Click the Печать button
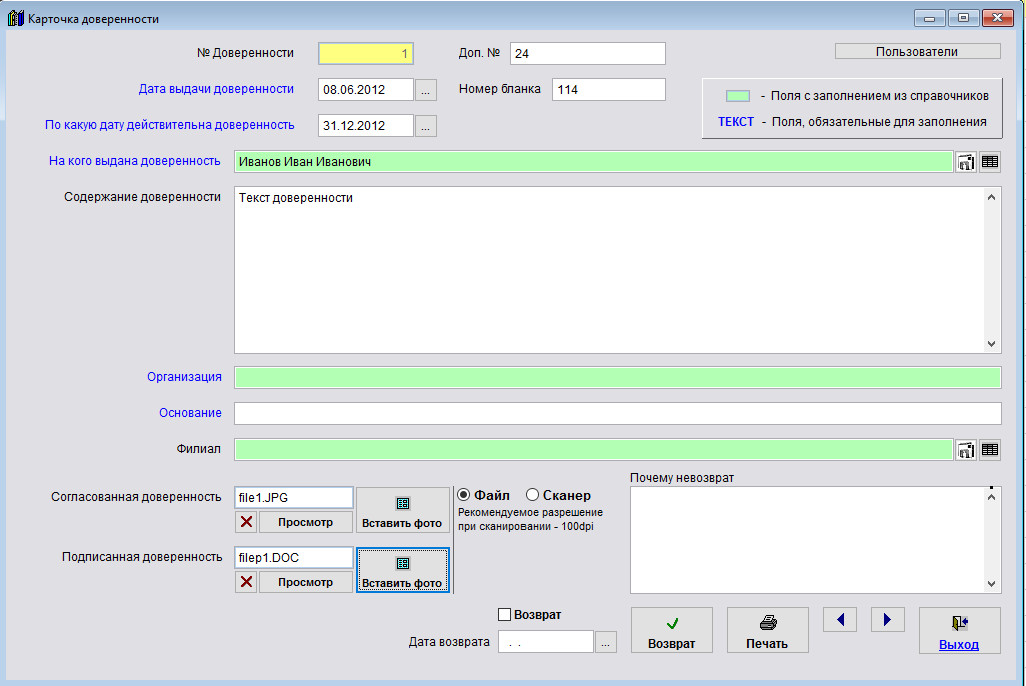This screenshot has width=1026, height=686. tap(767, 631)
